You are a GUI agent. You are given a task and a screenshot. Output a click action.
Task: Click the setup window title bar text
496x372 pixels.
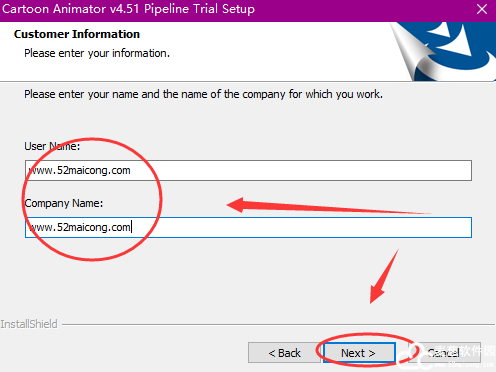click(128, 9)
